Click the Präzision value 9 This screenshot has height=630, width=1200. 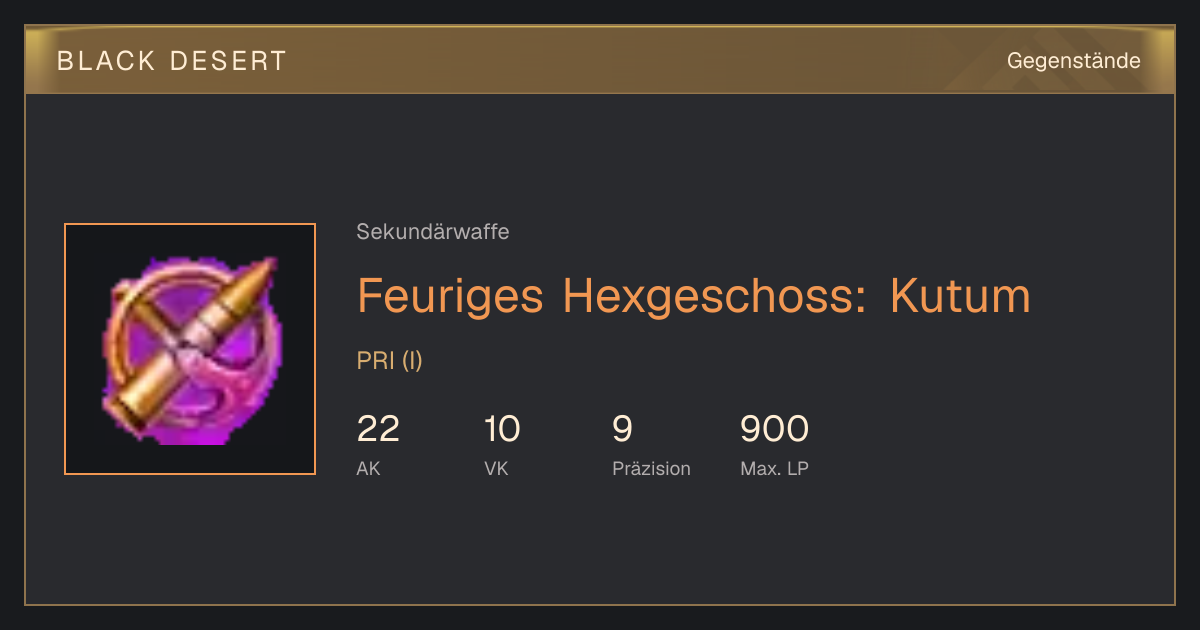622,429
